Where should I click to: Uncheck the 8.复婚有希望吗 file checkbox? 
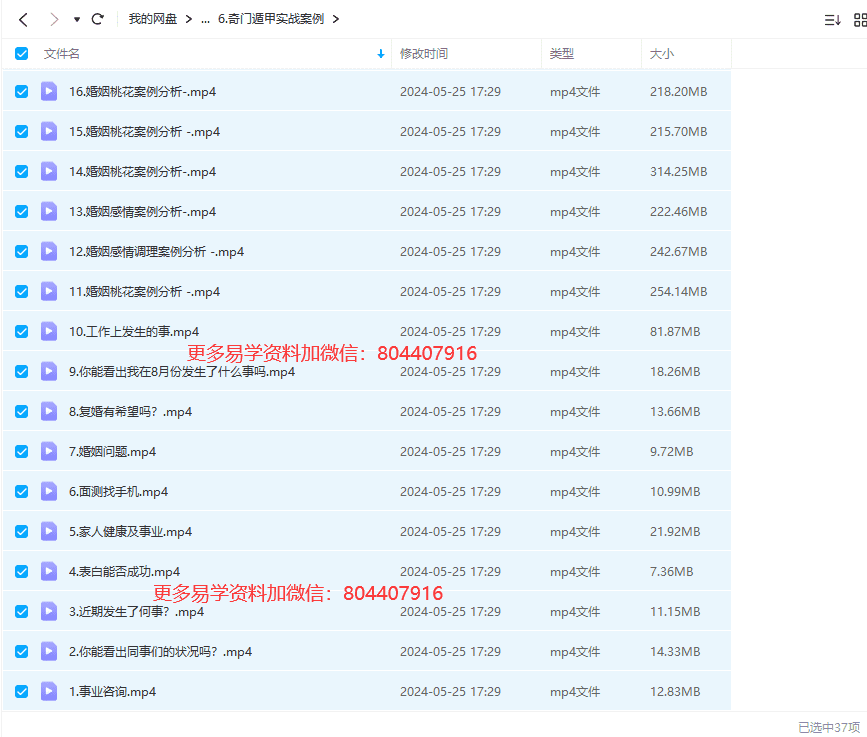[22, 411]
